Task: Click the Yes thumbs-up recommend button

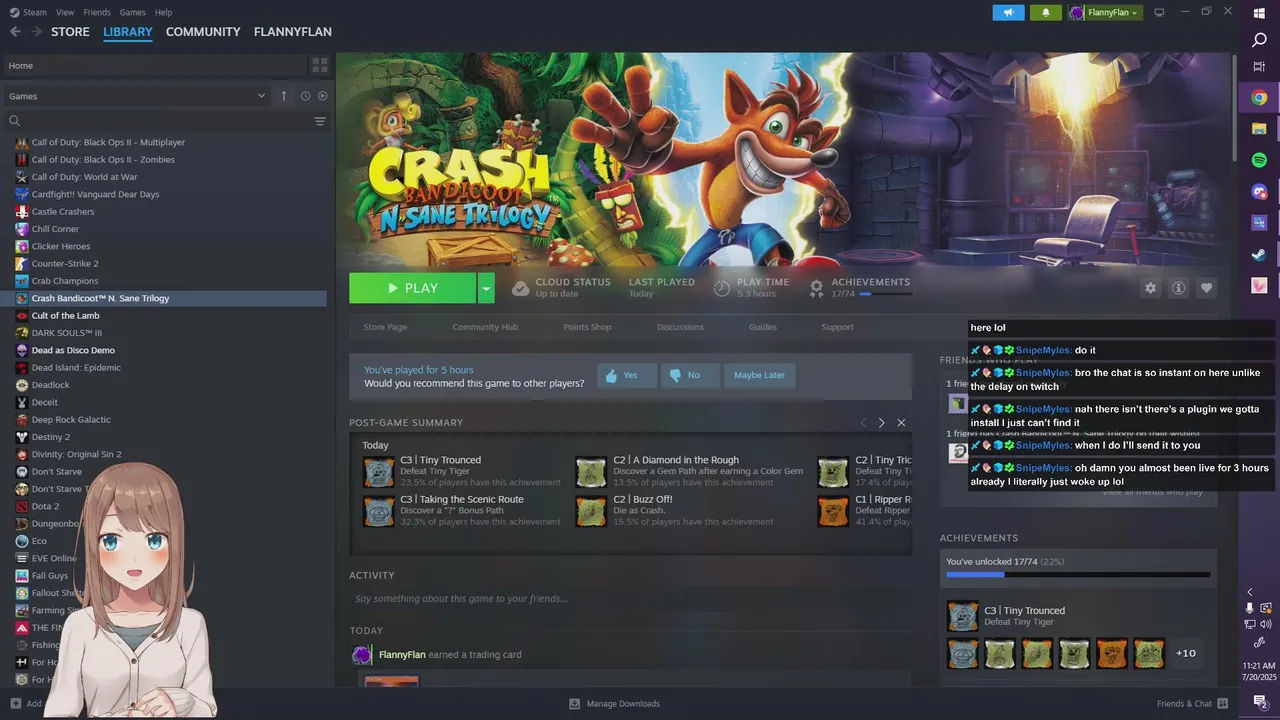Action: (x=627, y=375)
